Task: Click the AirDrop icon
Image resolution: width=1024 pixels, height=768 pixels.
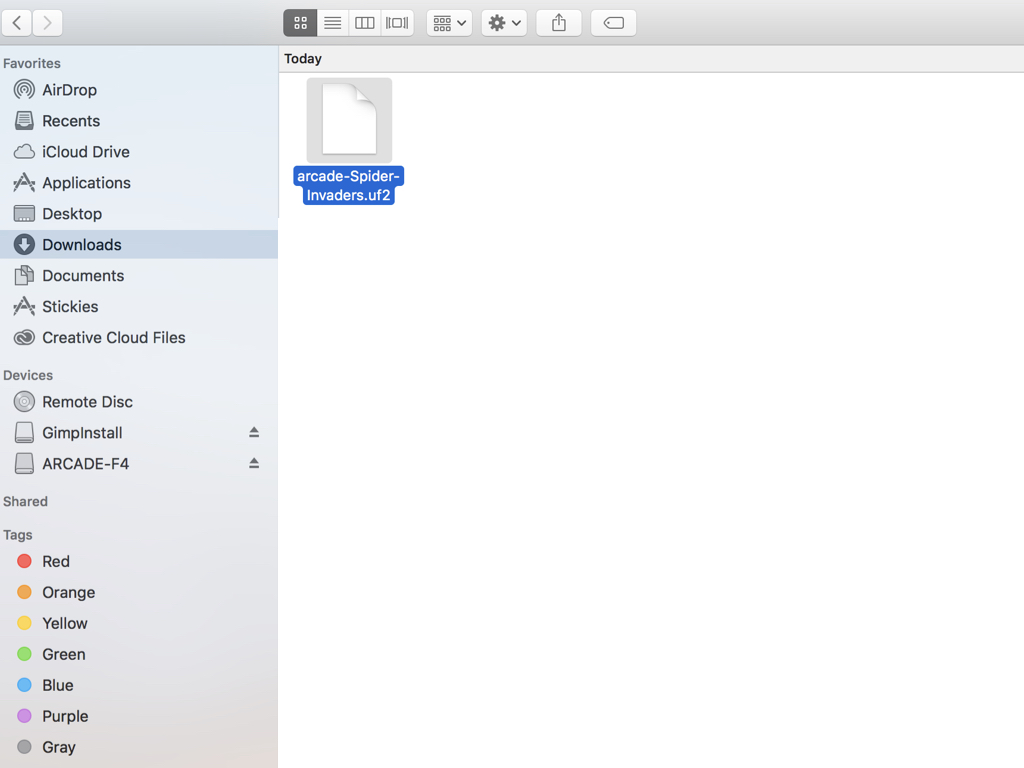Action: 24,89
